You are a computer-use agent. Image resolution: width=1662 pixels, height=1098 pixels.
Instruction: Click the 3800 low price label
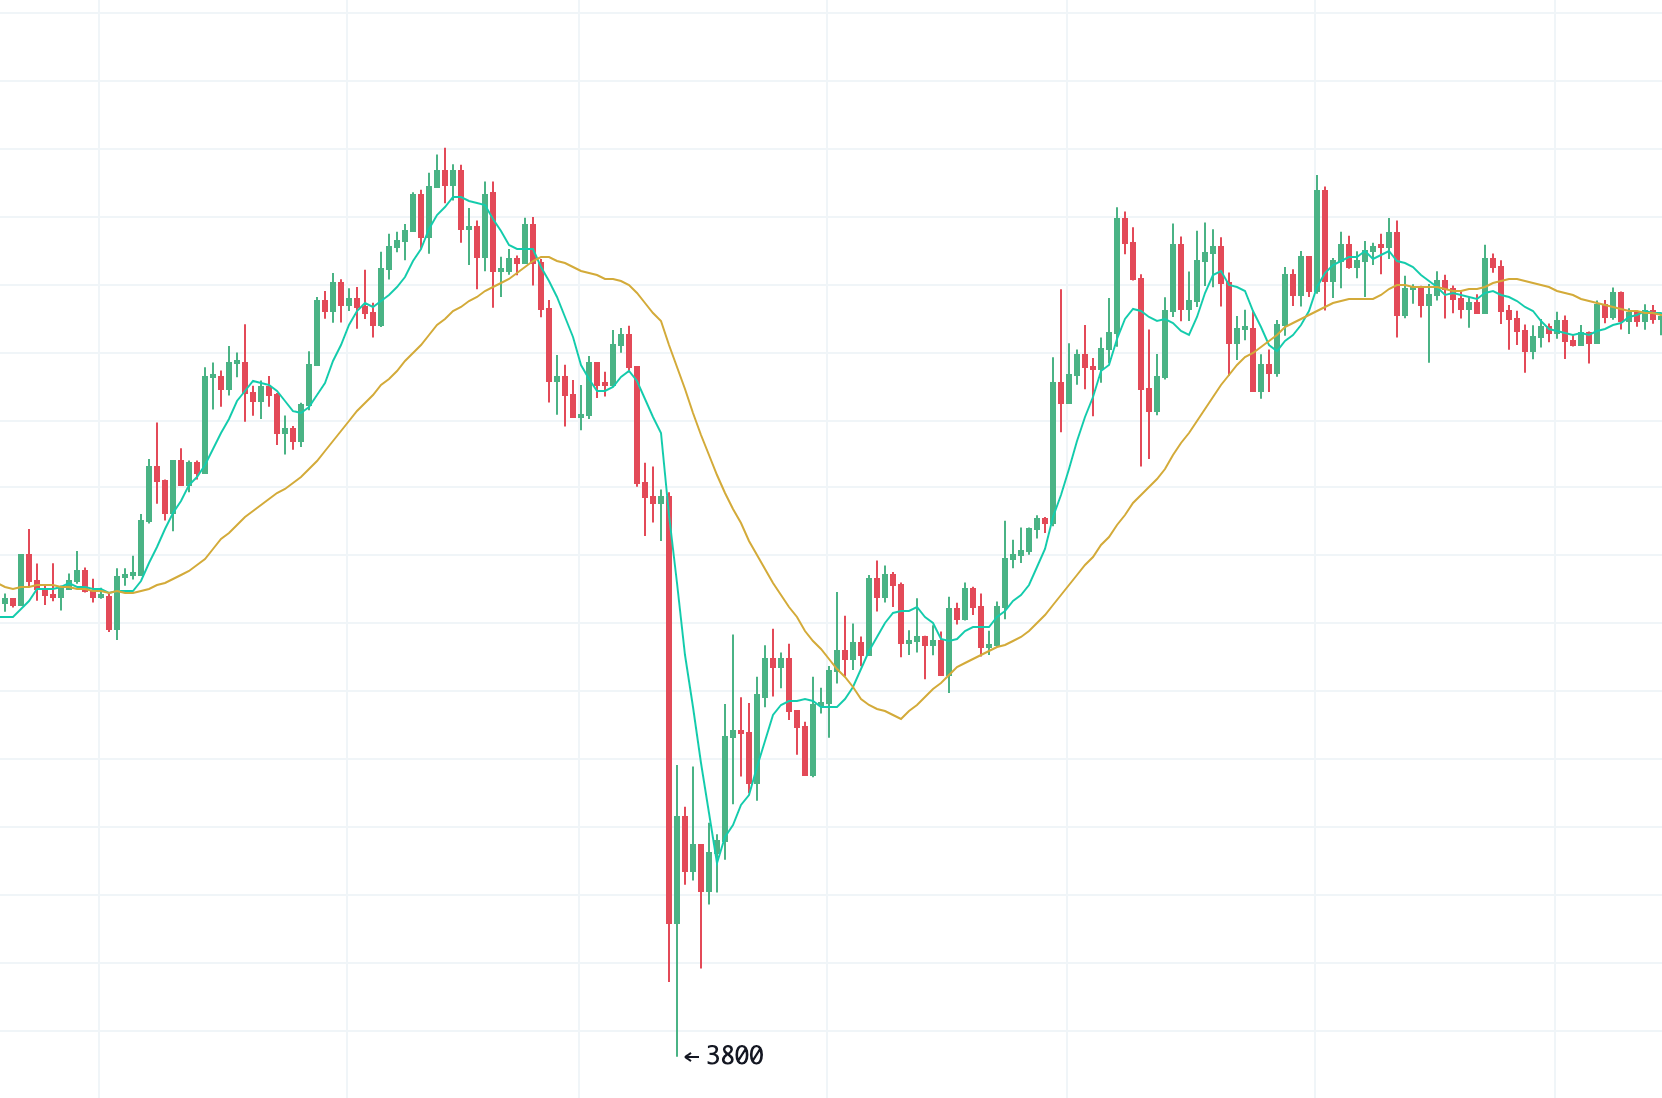coord(734,1056)
